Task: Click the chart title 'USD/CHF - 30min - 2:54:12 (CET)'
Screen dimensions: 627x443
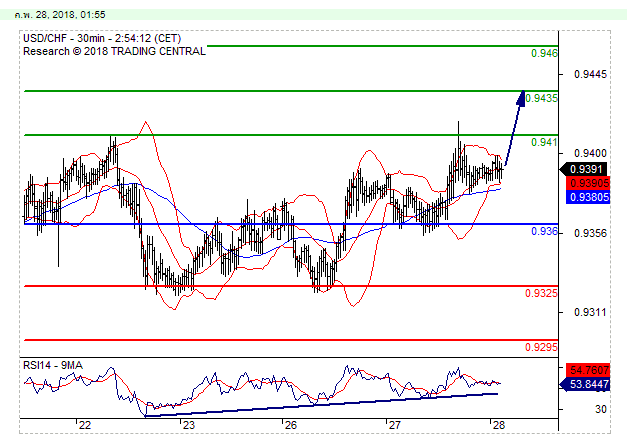Action: [x=102, y=38]
